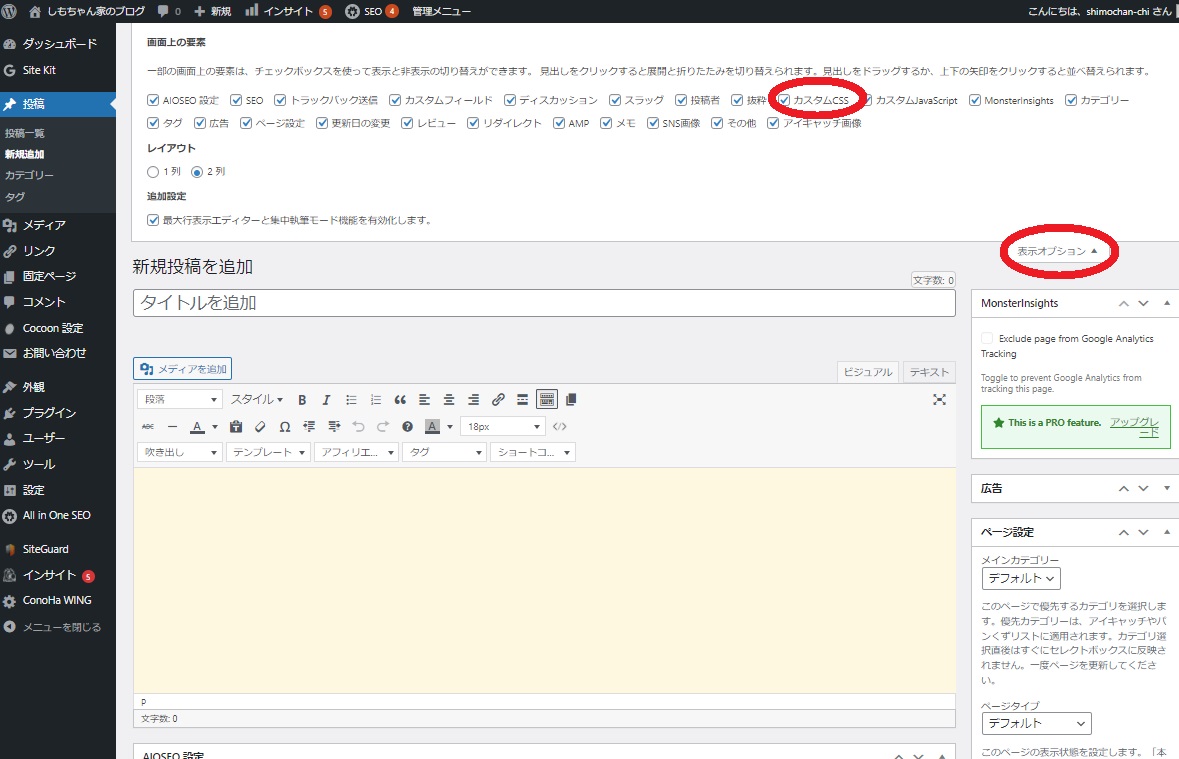Open the メインカテゴリー デフォルト select
Screen dimensions: 1179x759
coord(1021,578)
